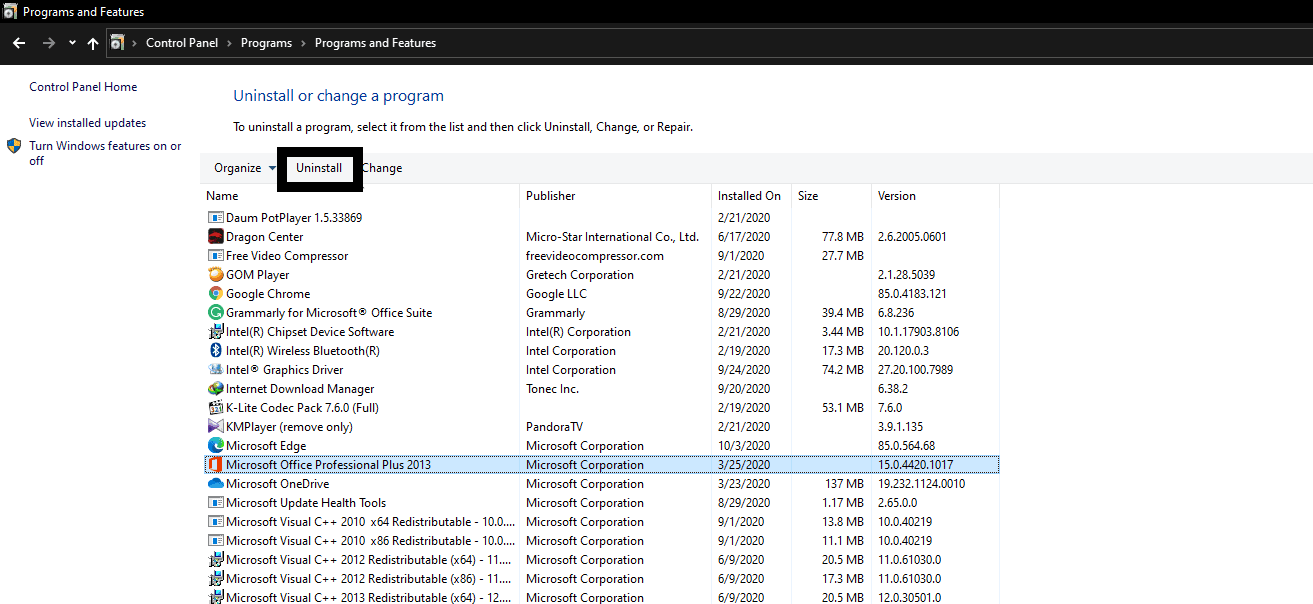Select the Visual C++ 2012 (x64) icon
Screen dimensions: 1313x604
point(215,560)
